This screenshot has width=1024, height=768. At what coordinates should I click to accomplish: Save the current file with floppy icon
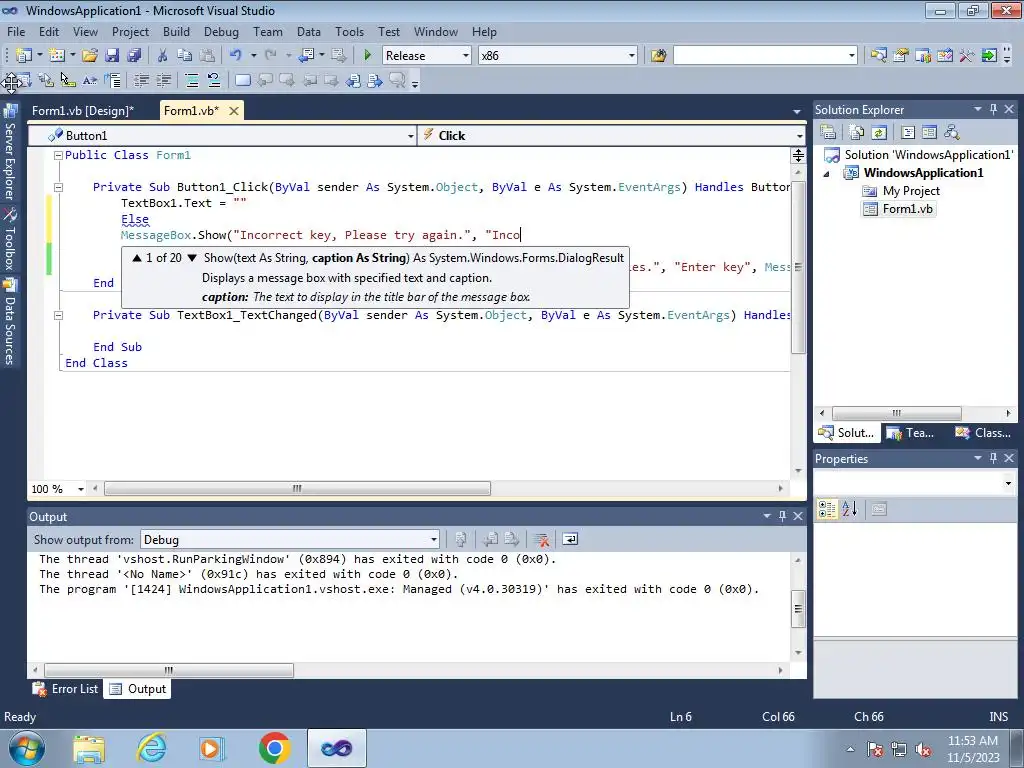coord(112,56)
